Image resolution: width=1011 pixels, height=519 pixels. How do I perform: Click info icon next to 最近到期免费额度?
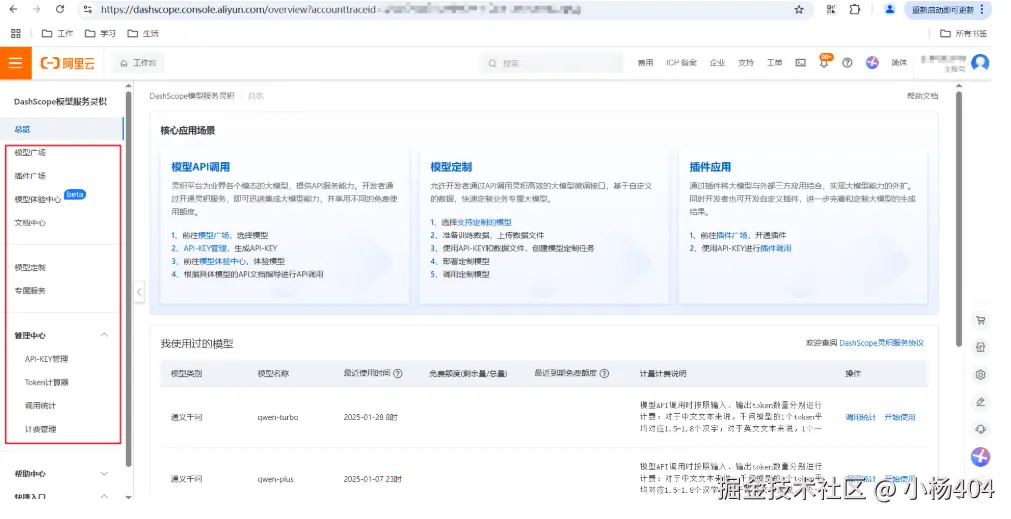(x=604, y=373)
